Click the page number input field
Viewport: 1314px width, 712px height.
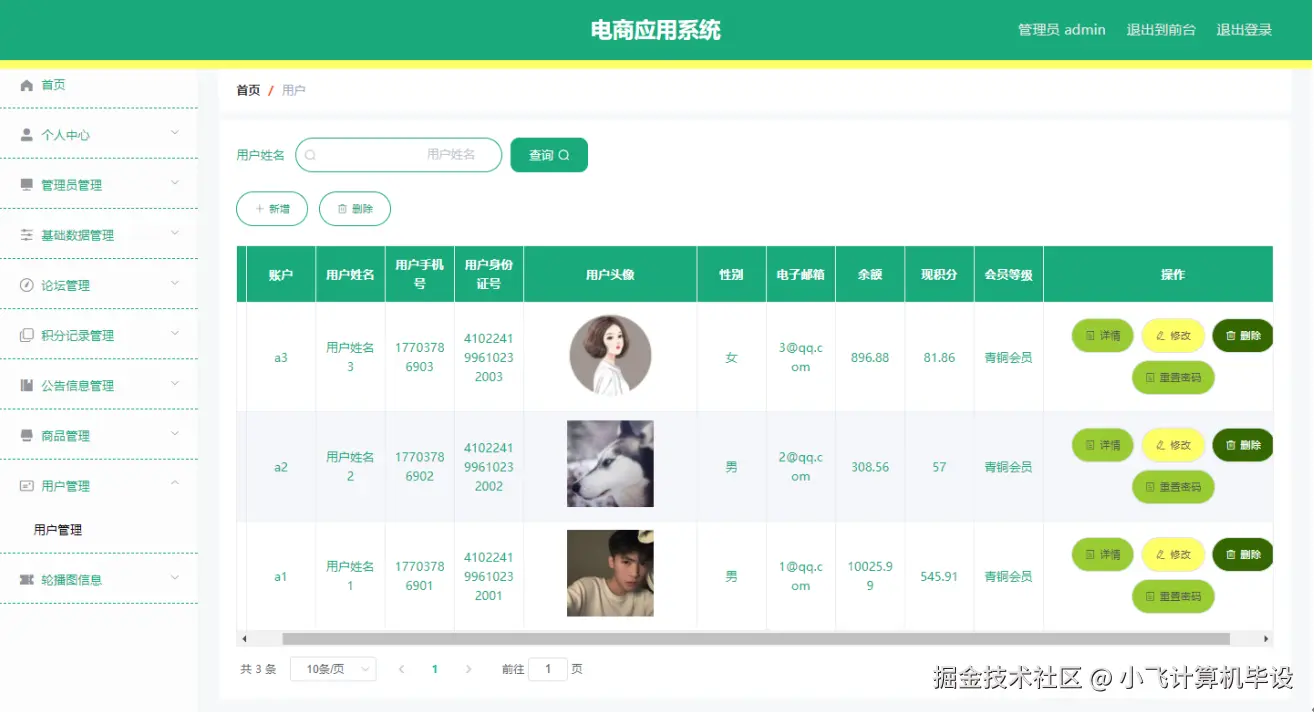click(547, 668)
